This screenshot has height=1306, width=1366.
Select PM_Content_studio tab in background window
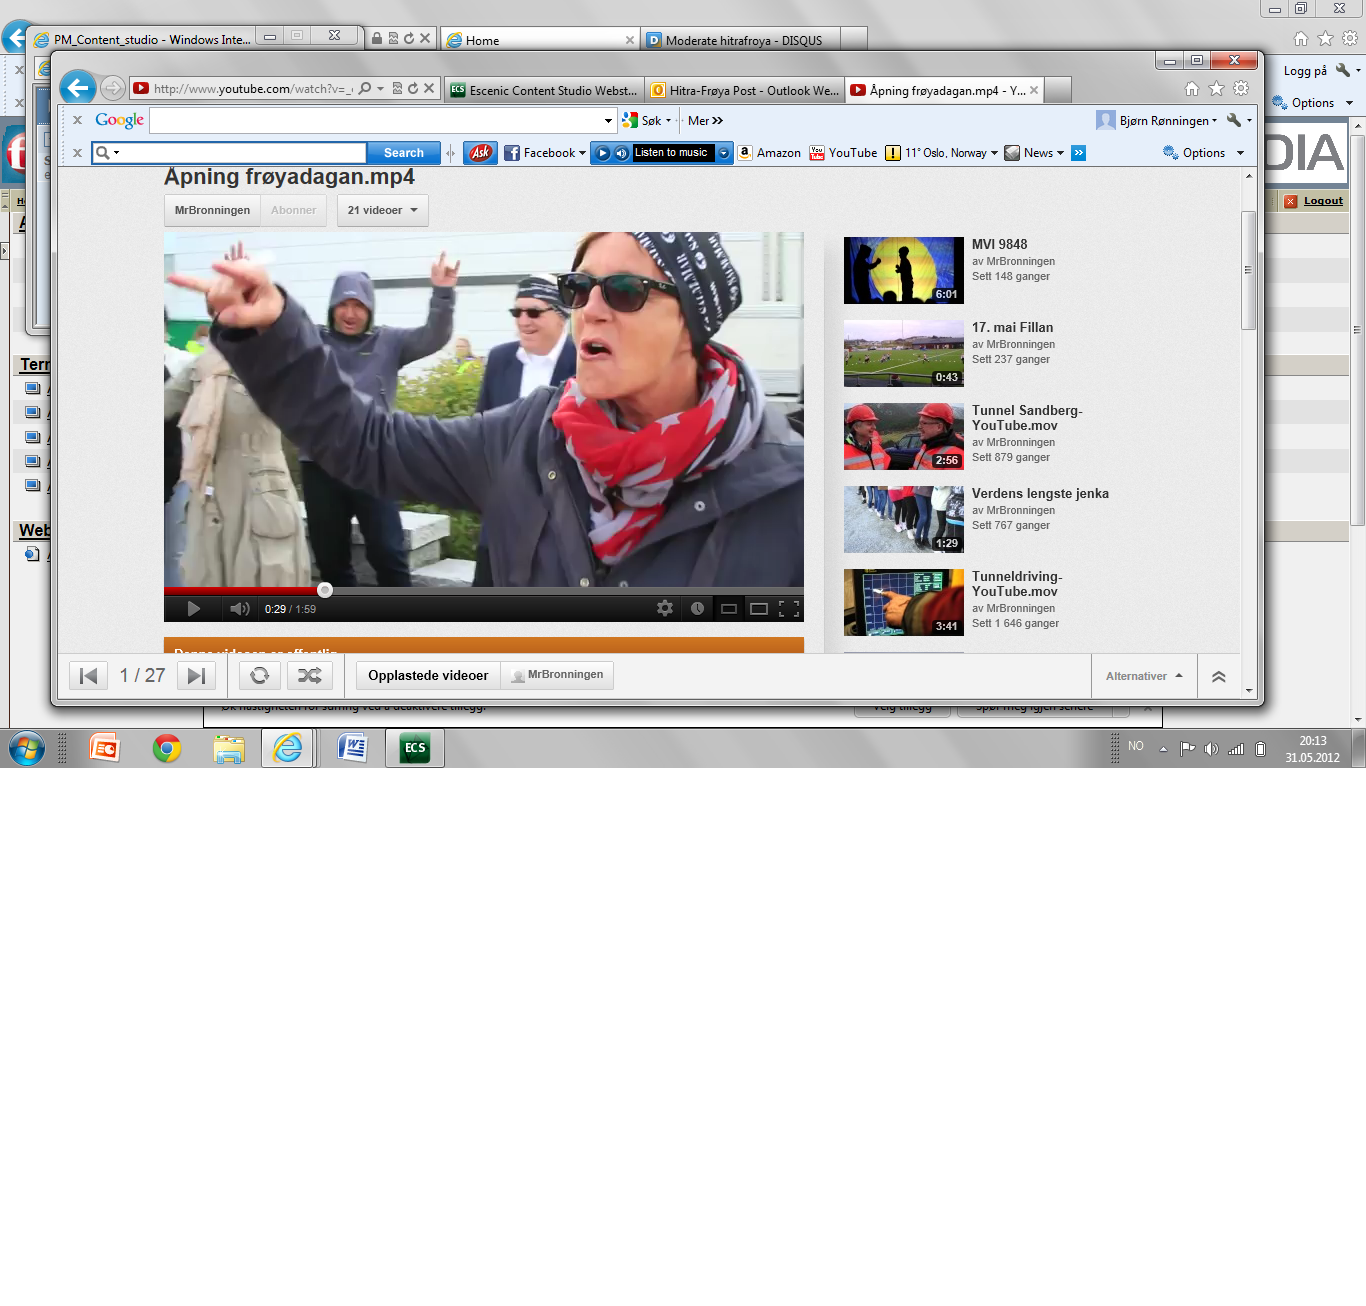coord(144,39)
